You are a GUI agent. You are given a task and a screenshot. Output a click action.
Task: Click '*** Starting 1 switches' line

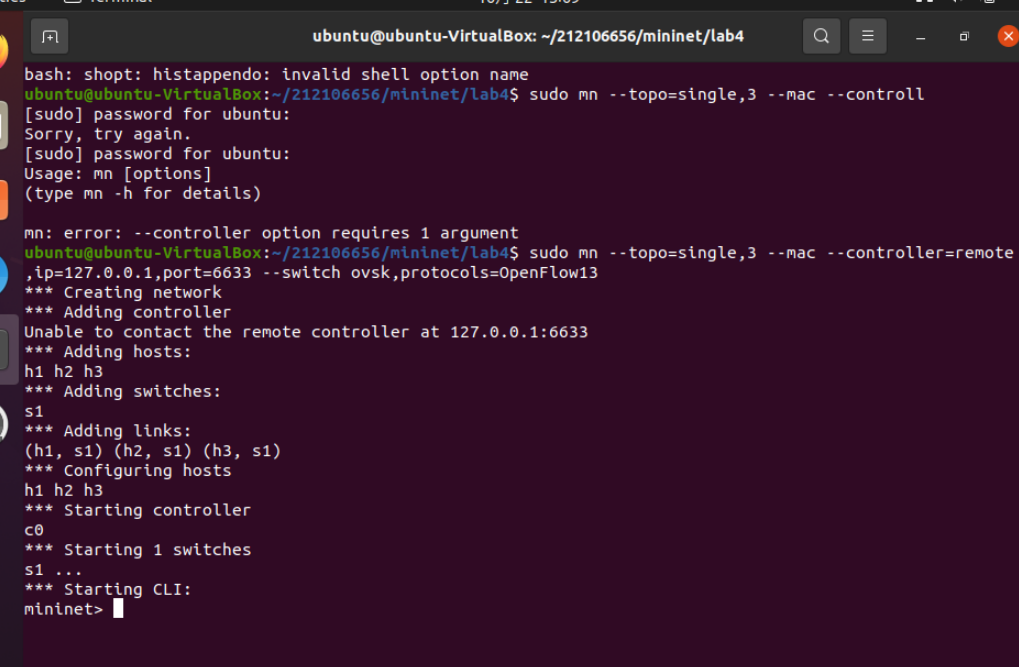[x=137, y=550]
